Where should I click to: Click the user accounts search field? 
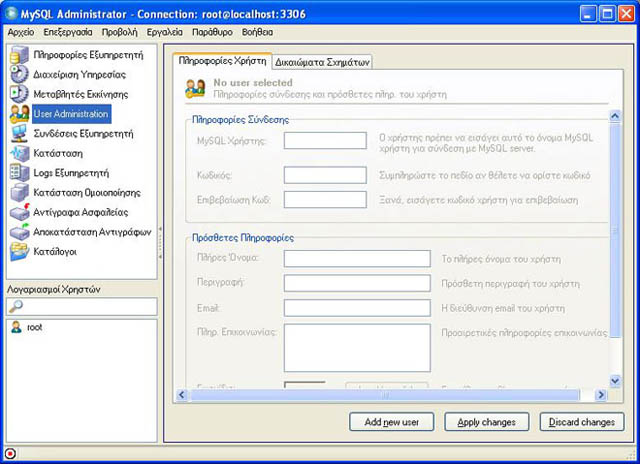[x=82, y=306]
